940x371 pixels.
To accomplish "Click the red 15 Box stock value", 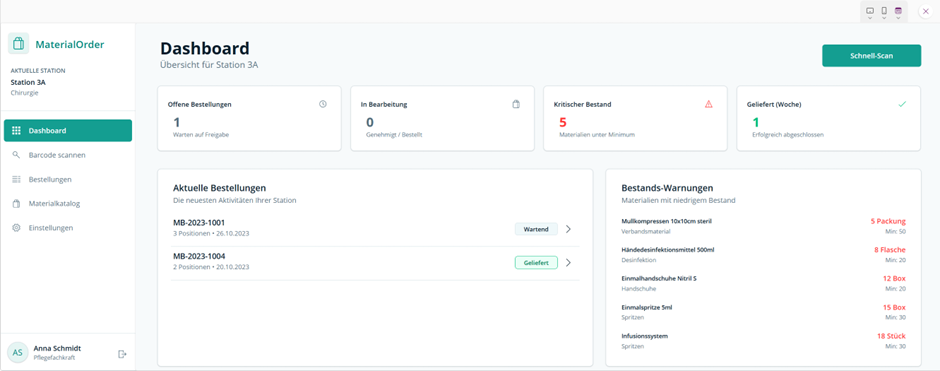I will 894,307.
